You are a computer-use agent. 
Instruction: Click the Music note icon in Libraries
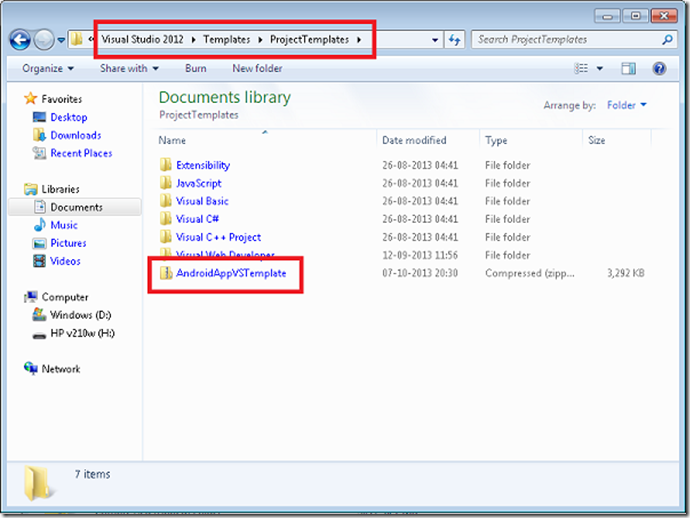click(x=40, y=225)
